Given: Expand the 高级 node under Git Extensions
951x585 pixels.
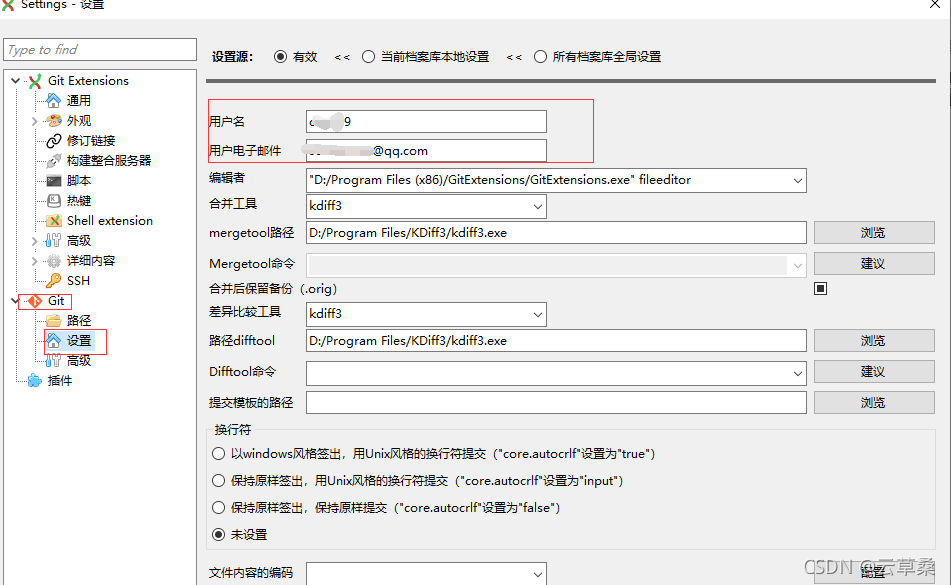Looking at the screenshot, I should (35, 241).
